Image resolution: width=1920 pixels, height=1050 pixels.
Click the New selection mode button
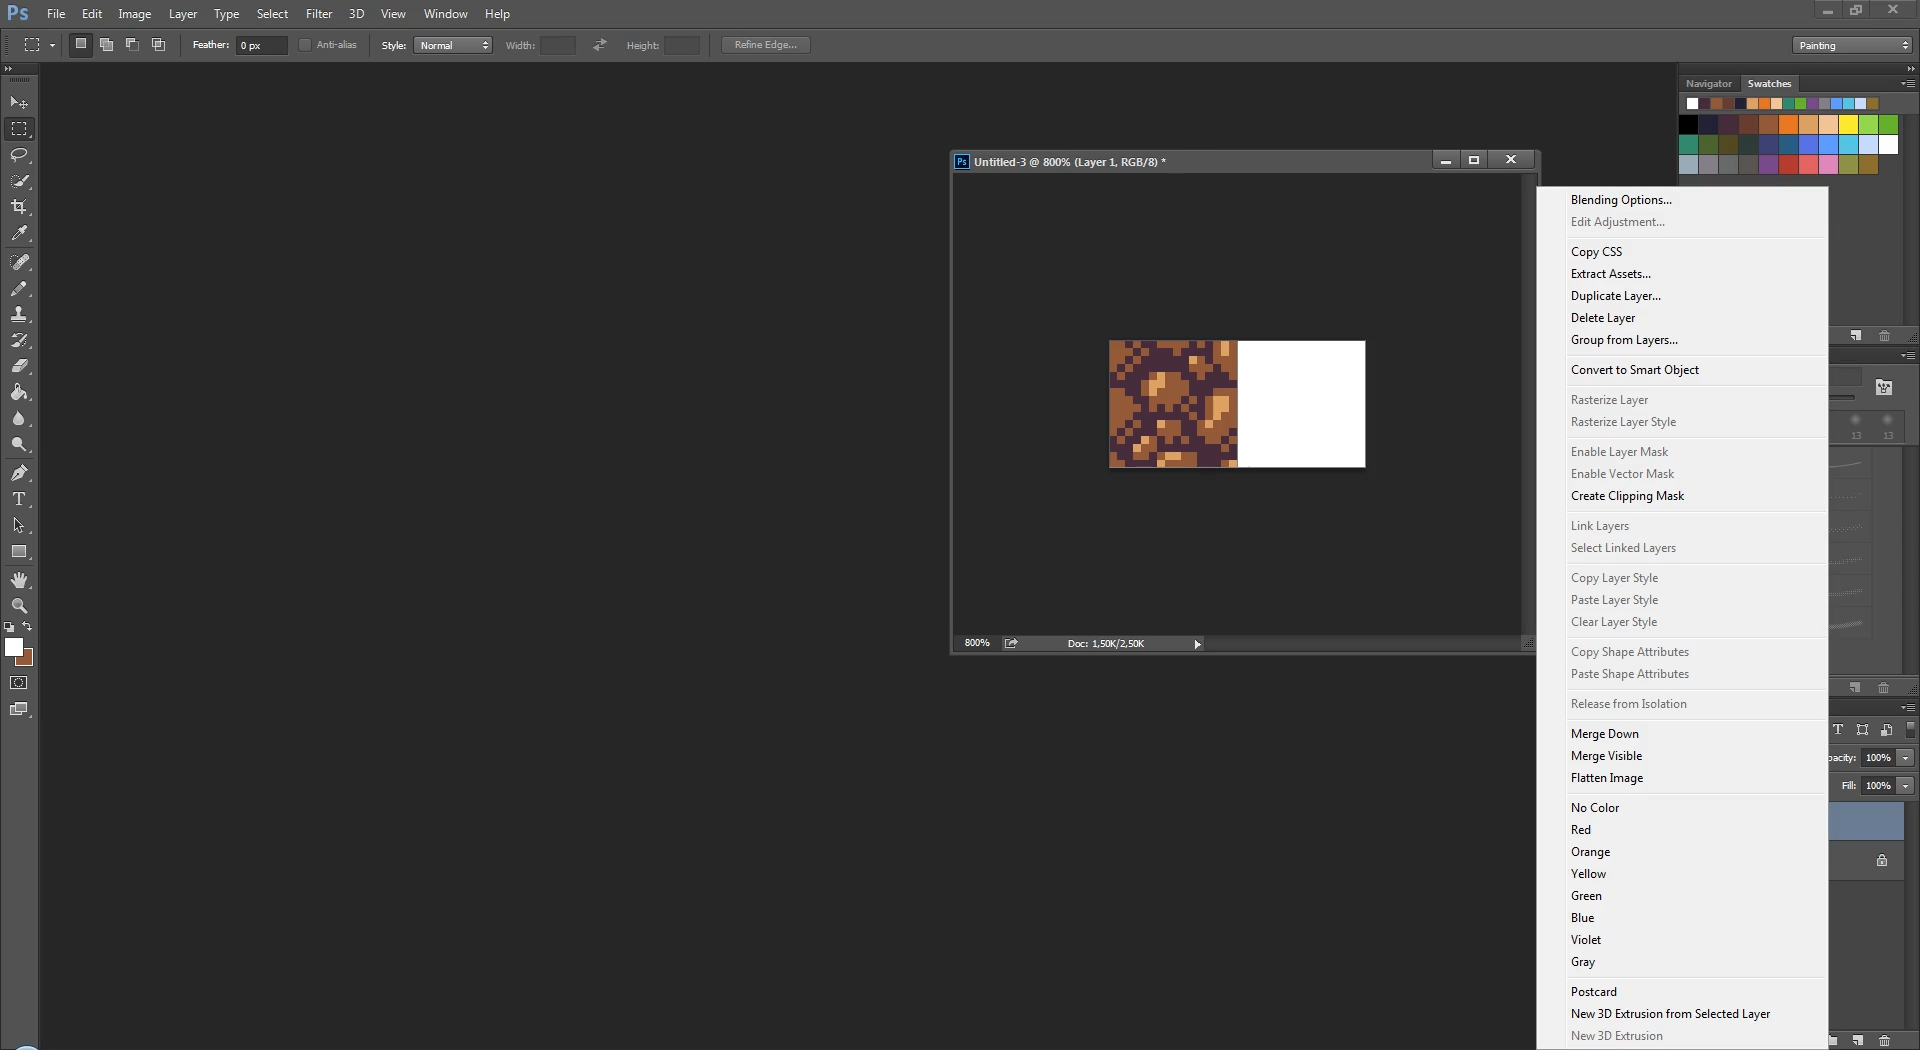tap(81, 45)
